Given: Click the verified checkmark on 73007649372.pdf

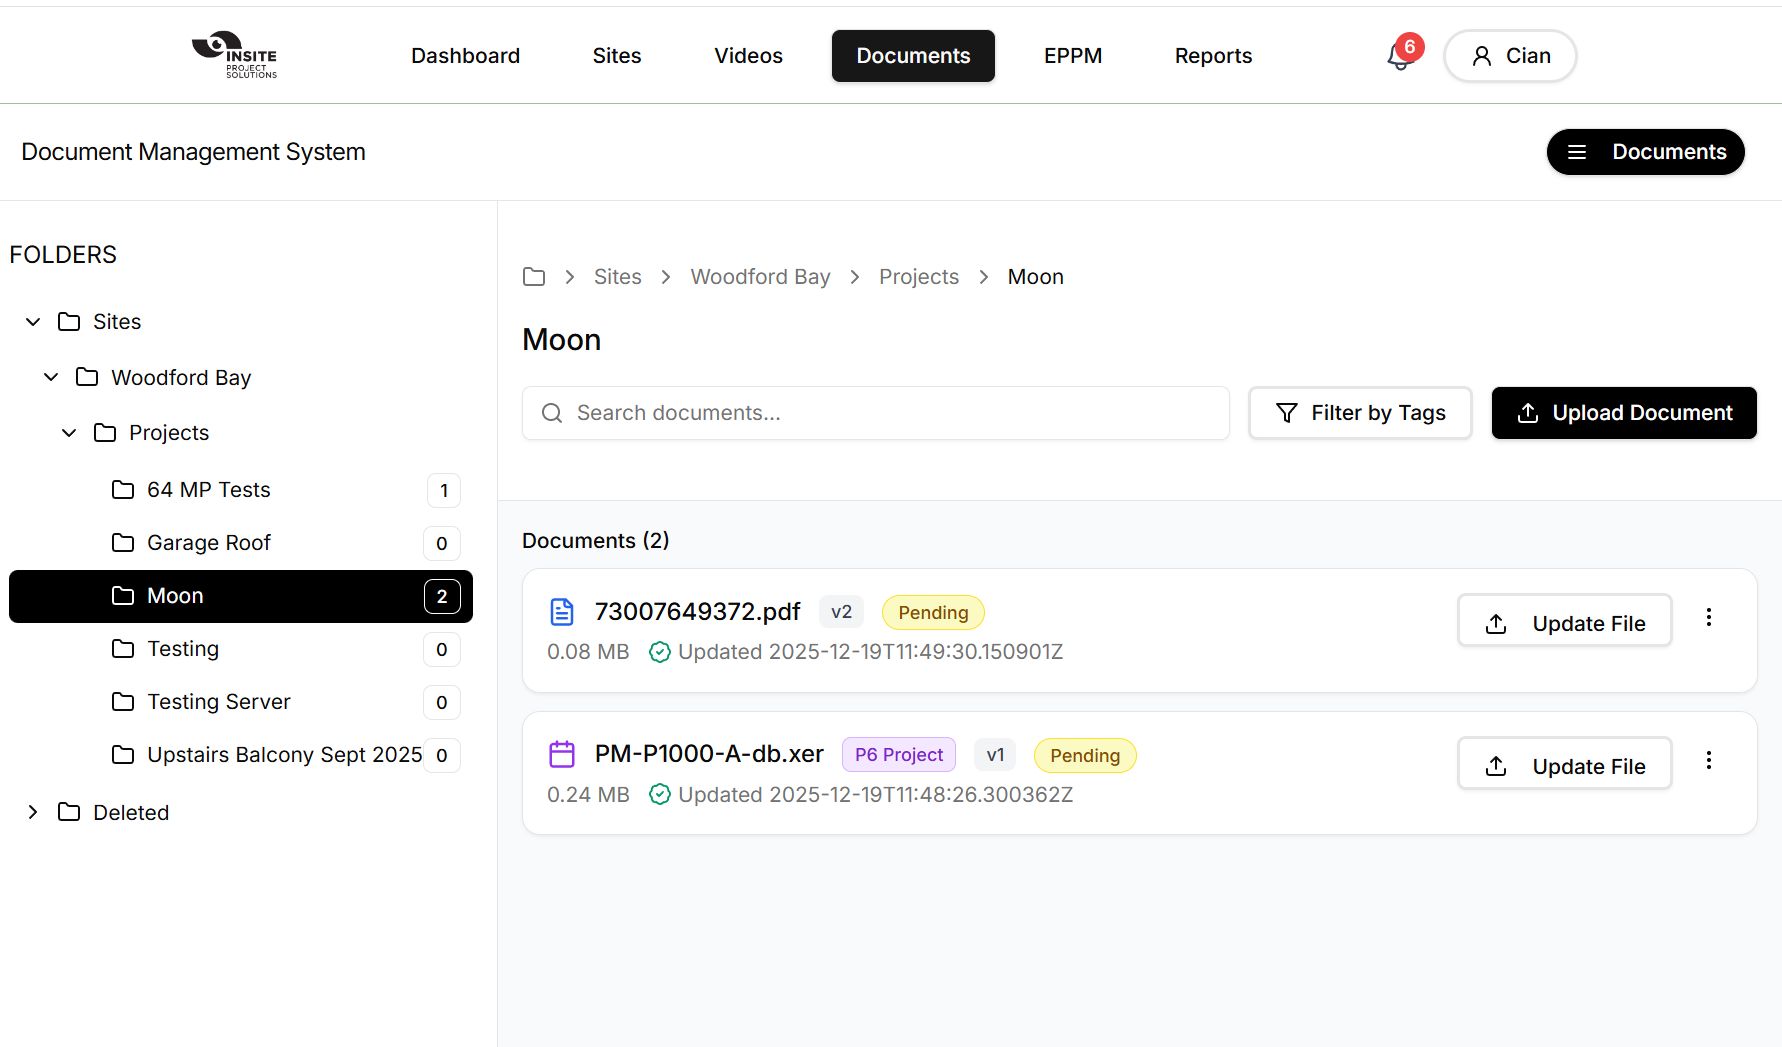Looking at the screenshot, I should point(659,652).
